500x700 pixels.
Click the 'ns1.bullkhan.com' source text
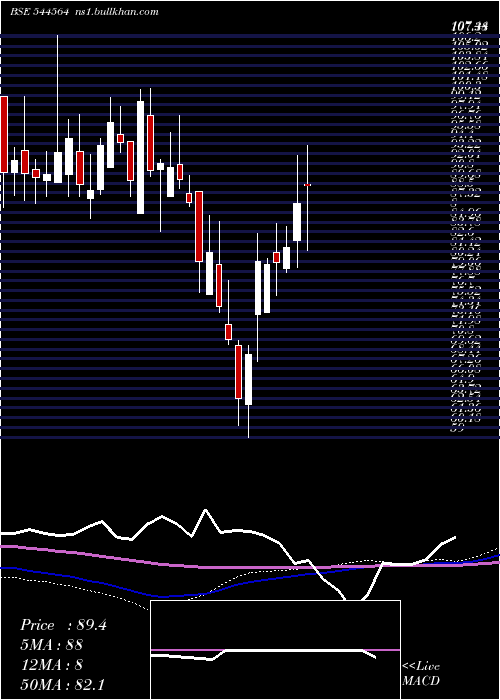pyautogui.click(x=117, y=12)
